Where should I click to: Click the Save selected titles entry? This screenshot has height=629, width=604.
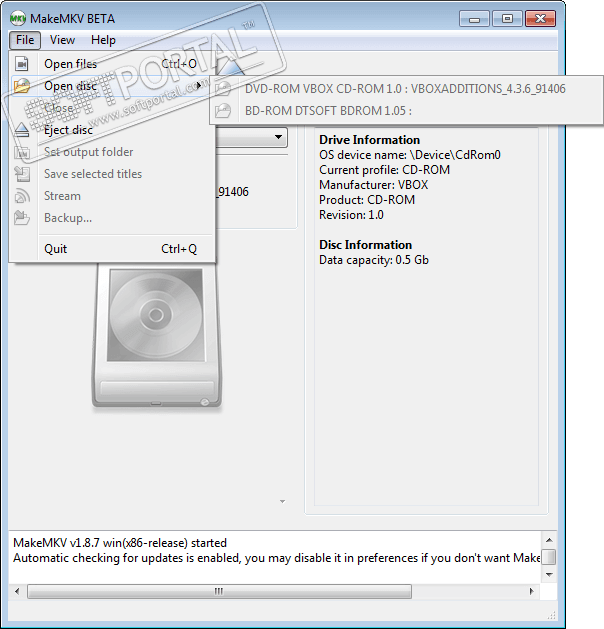pos(112,174)
